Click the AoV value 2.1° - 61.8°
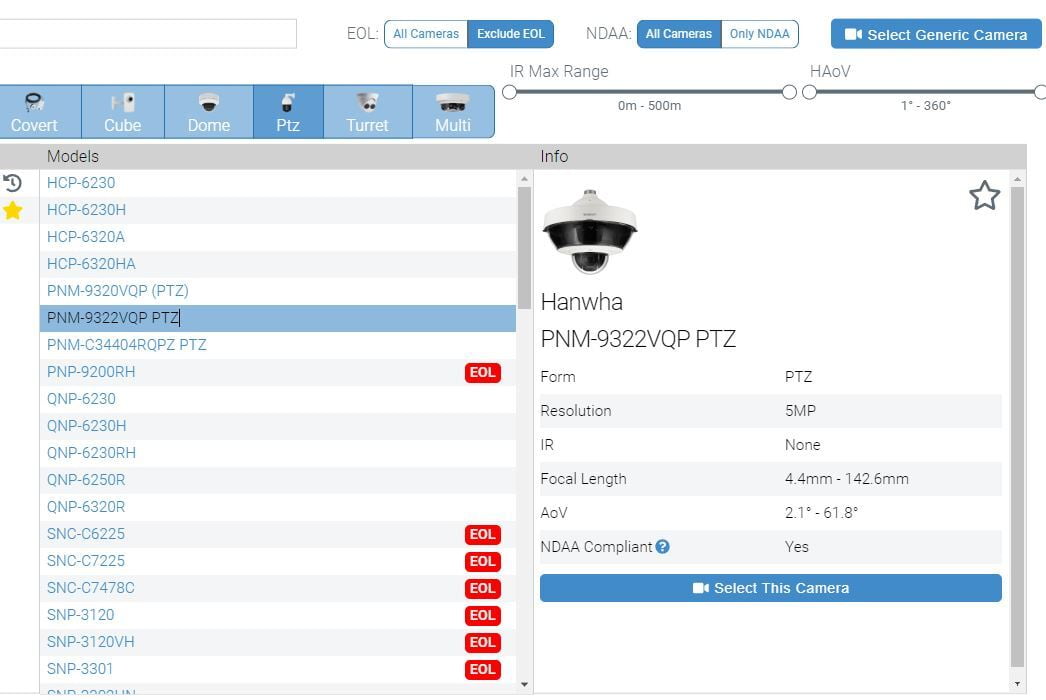This screenshot has width=1046, height=700. coord(821,512)
